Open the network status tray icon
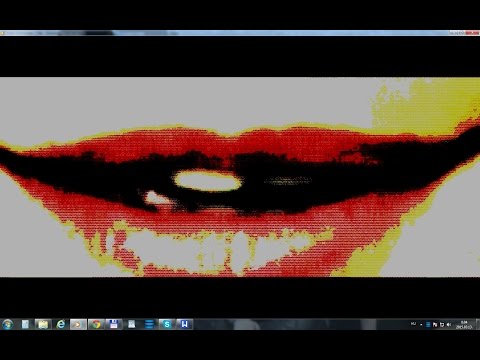The width and height of the screenshot is (480, 360). click(442, 324)
